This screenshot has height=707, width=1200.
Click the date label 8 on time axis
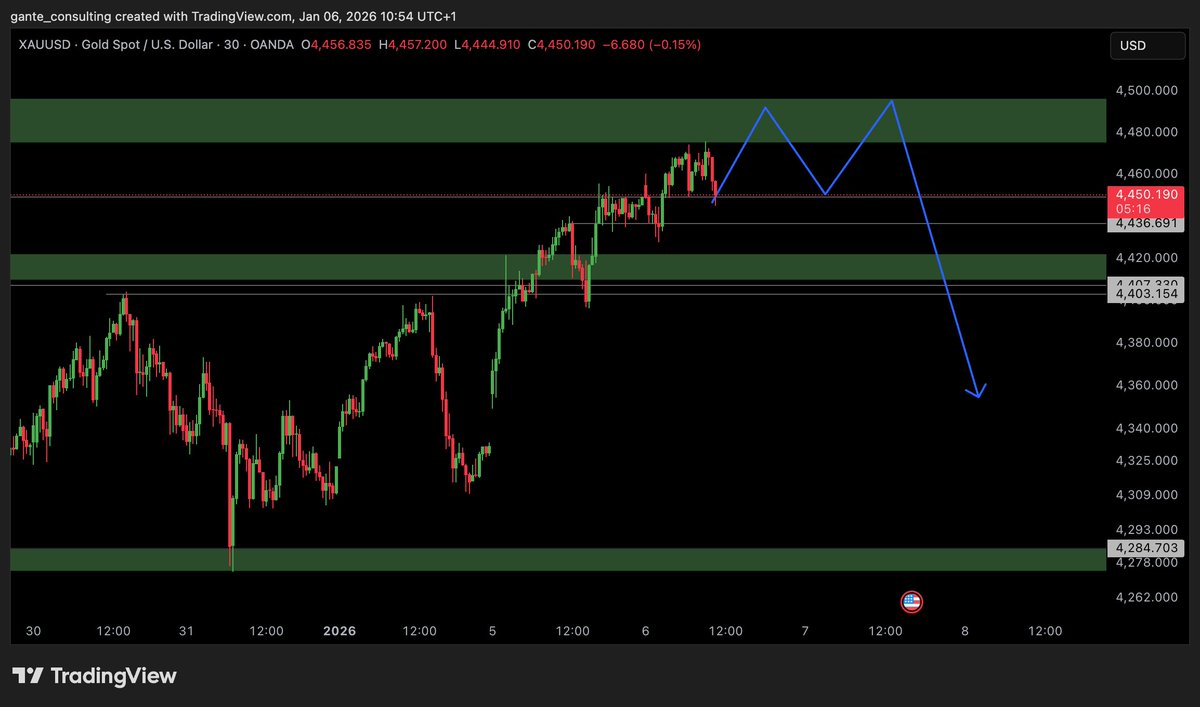coord(964,631)
